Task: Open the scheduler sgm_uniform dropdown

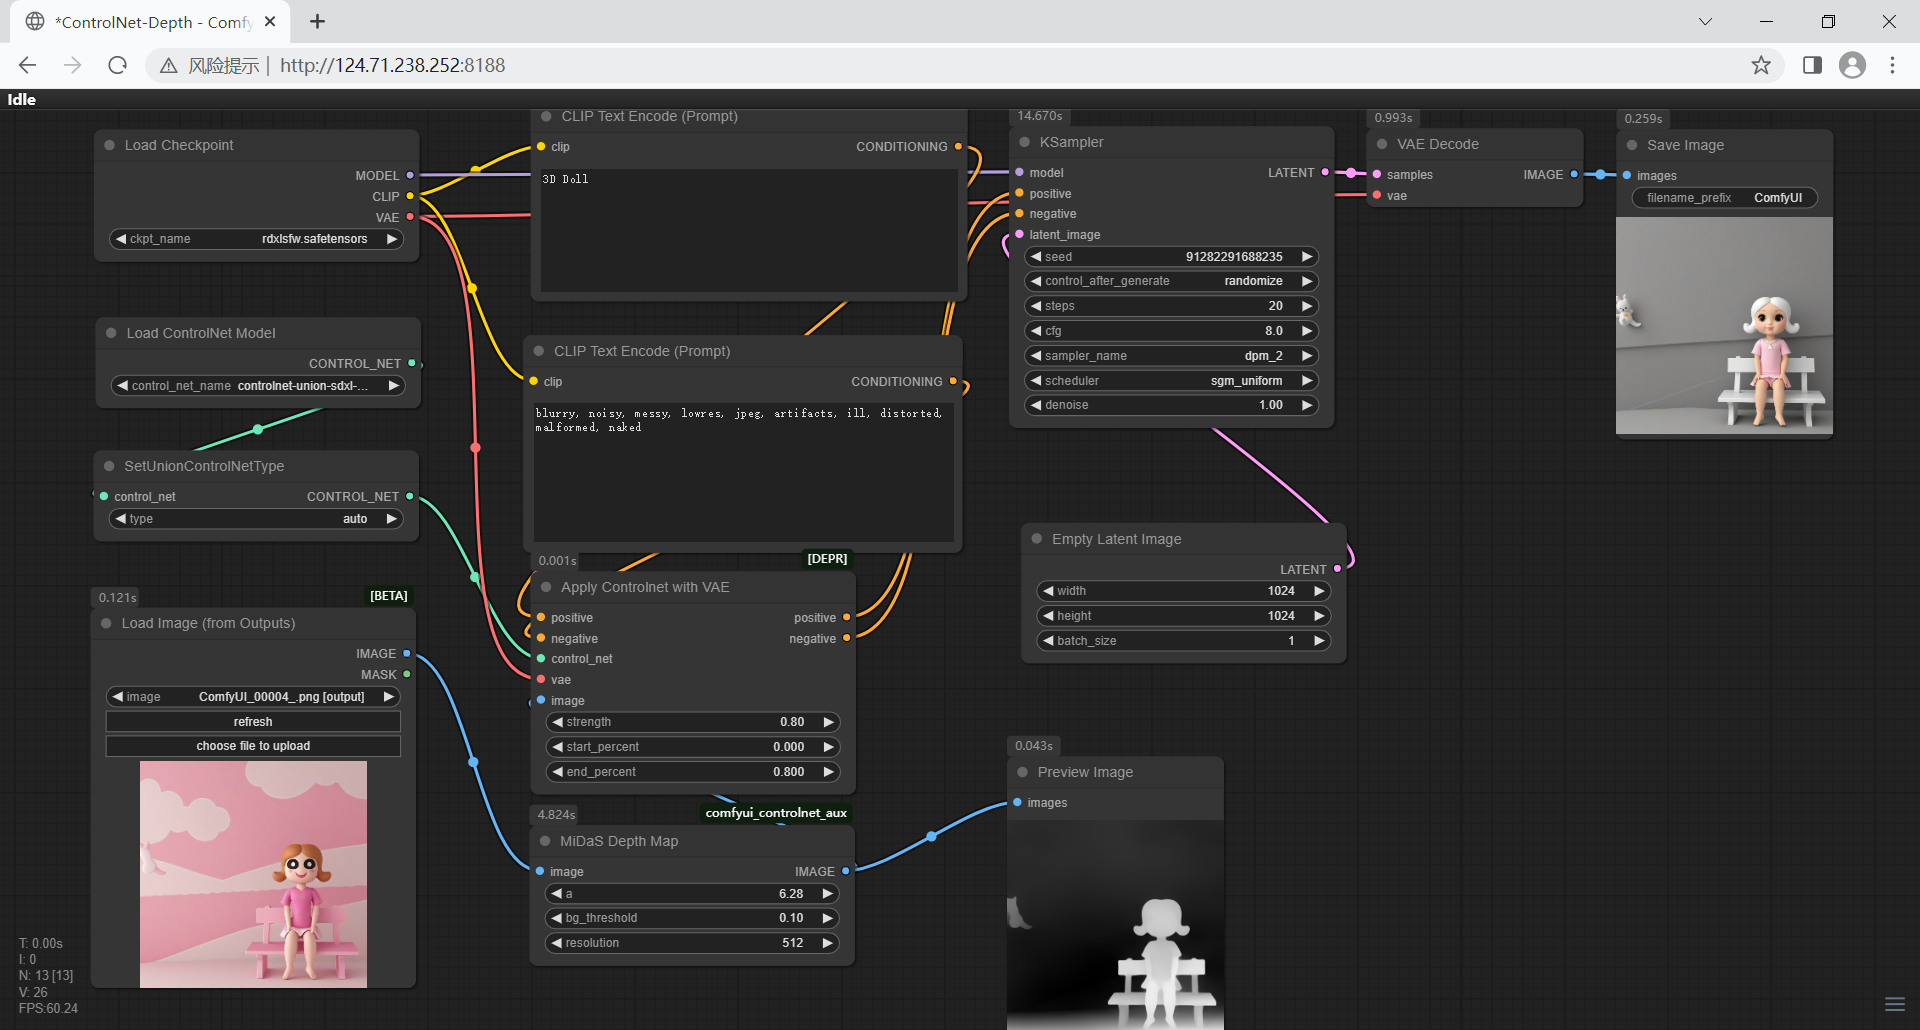Action: [x=1172, y=381]
